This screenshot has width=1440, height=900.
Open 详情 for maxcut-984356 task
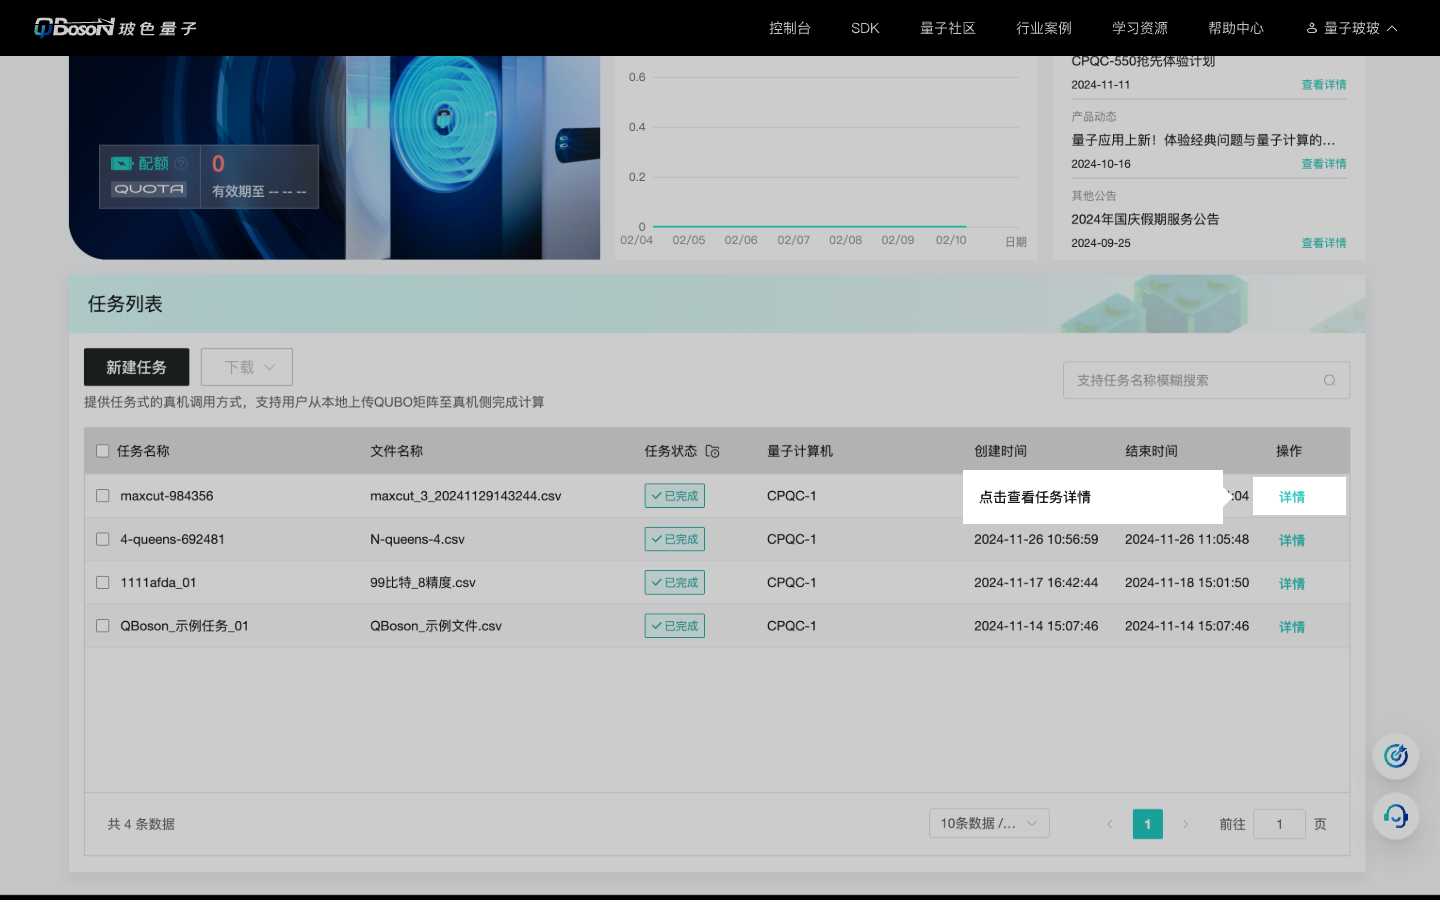1292,497
